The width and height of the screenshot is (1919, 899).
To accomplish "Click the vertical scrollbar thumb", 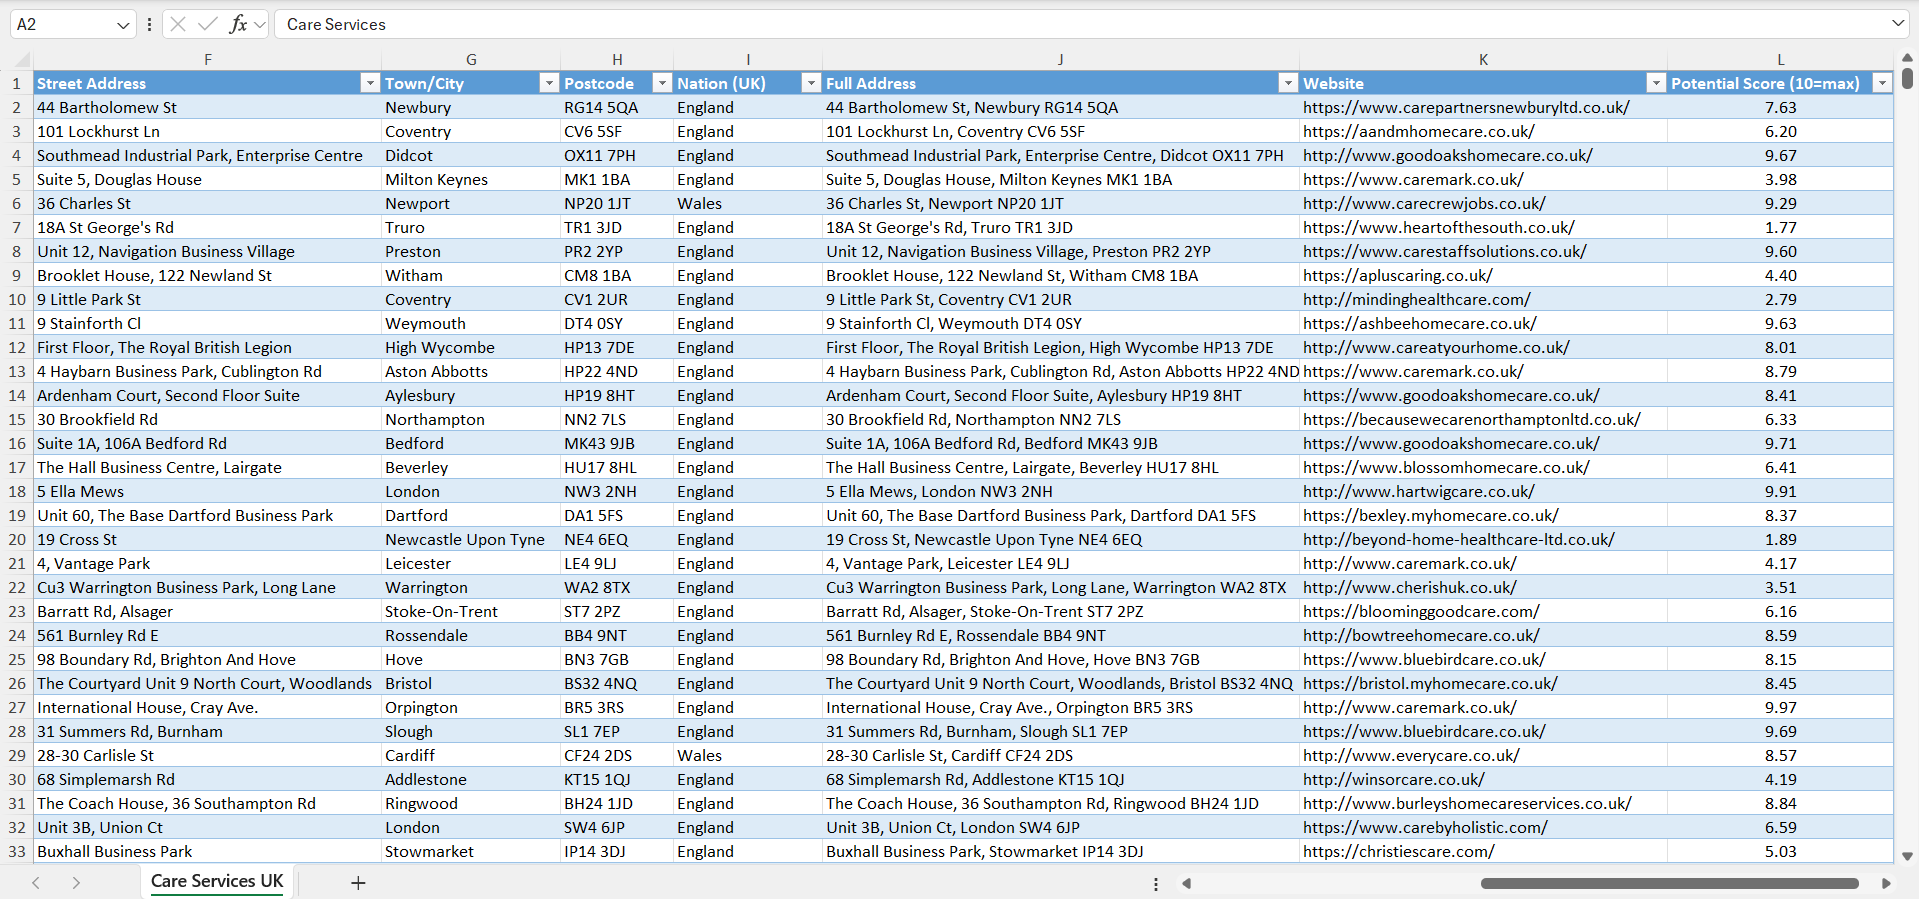I will (1907, 77).
